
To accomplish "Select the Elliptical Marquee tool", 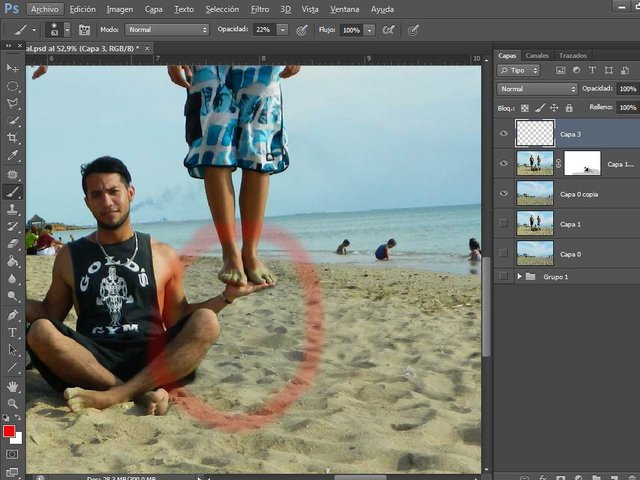I will (x=12, y=86).
